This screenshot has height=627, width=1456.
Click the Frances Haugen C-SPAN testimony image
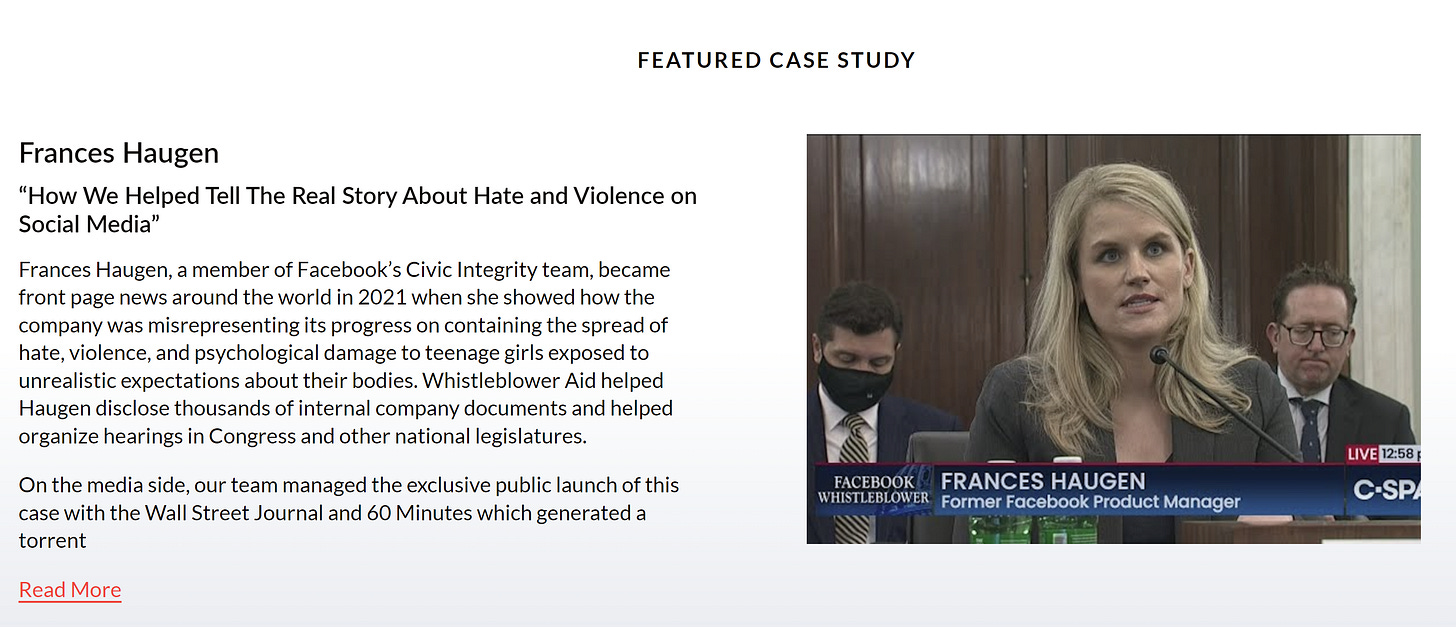click(1113, 339)
